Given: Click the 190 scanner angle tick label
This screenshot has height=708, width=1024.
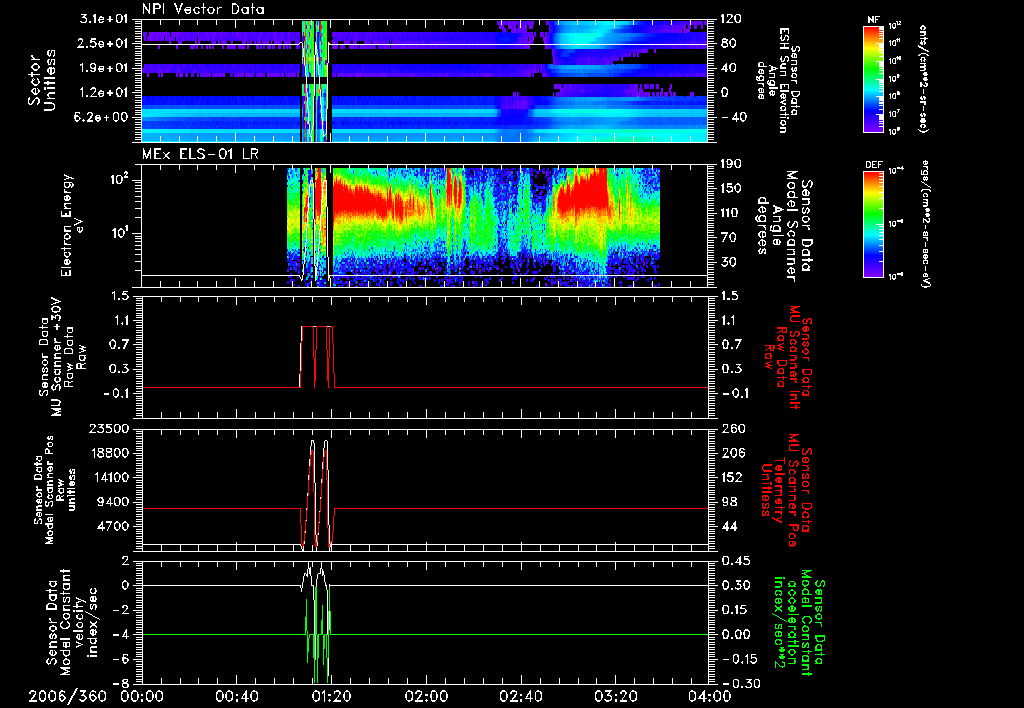Looking at the screenshot, I should point(731,164).
